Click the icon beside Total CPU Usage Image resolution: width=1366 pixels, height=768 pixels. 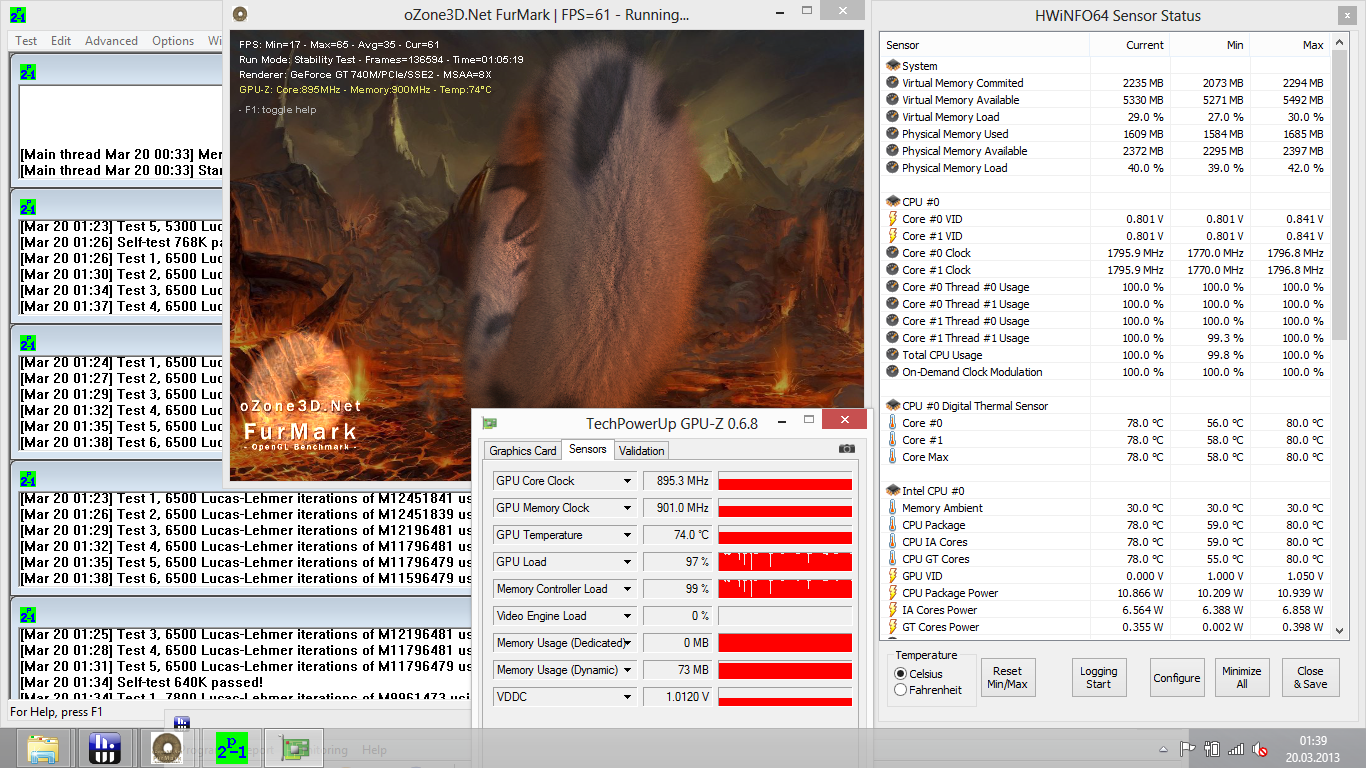point(893,355)
